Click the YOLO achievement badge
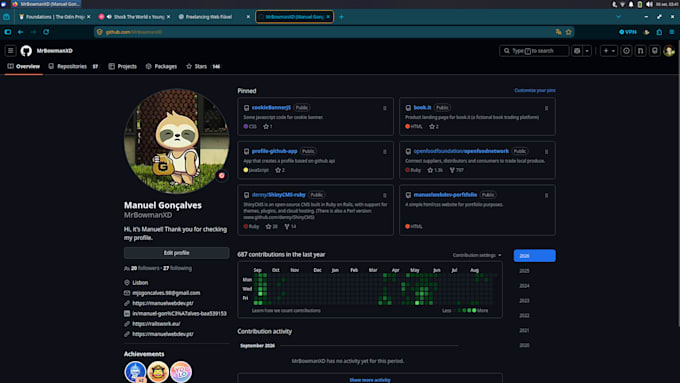680x383 pixels. (x=181, y=372)
